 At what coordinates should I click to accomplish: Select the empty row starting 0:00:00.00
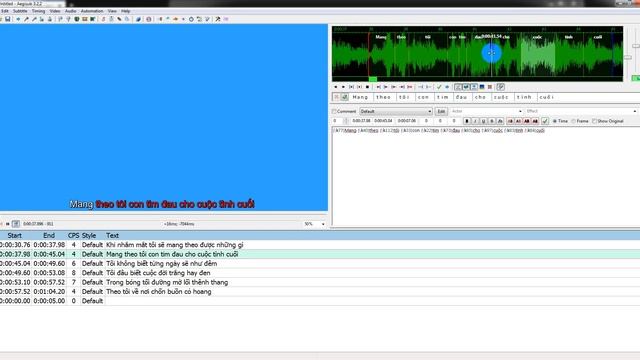click(x=320, y=301)
